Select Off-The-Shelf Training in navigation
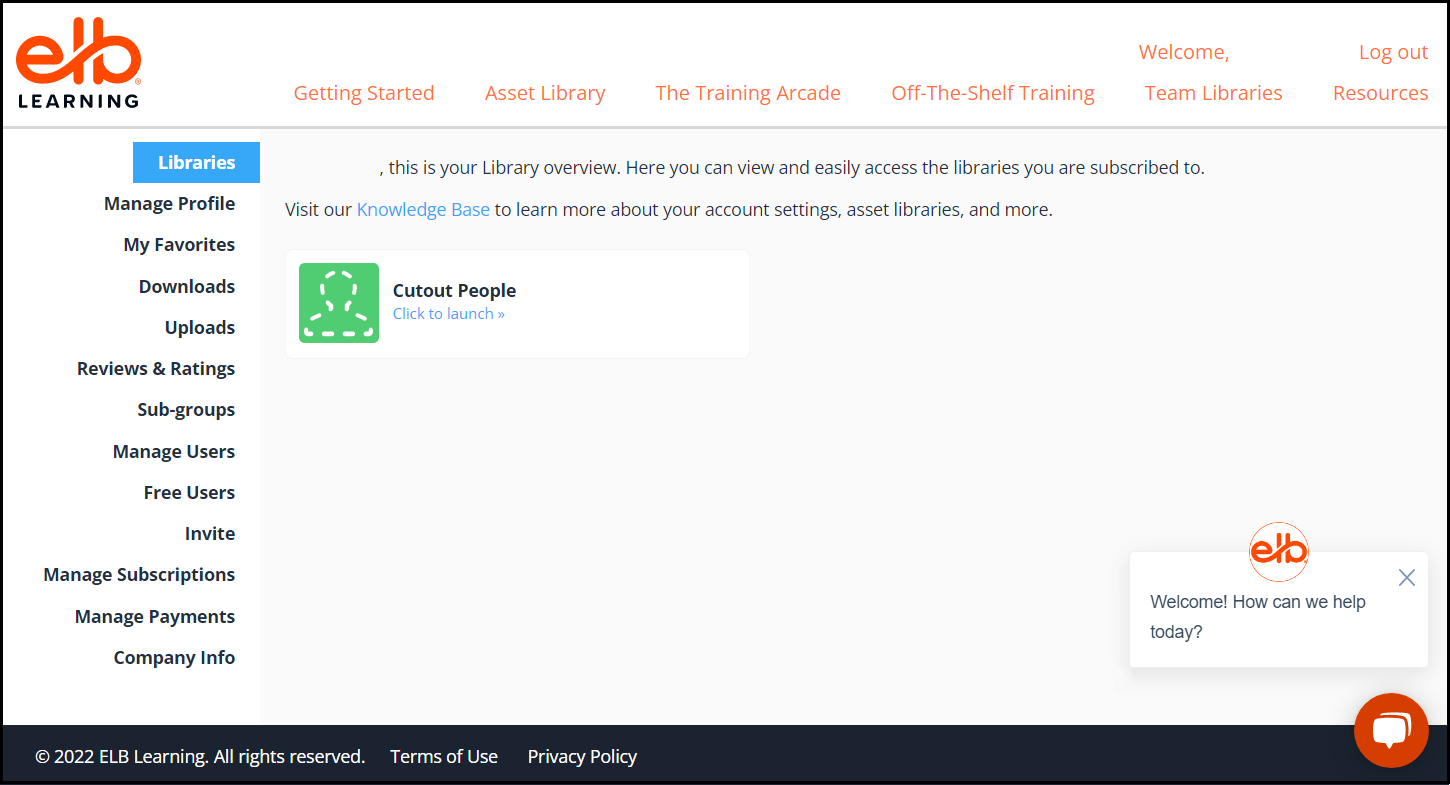This screenshot has height=785, width=1450. click(993, 93)
